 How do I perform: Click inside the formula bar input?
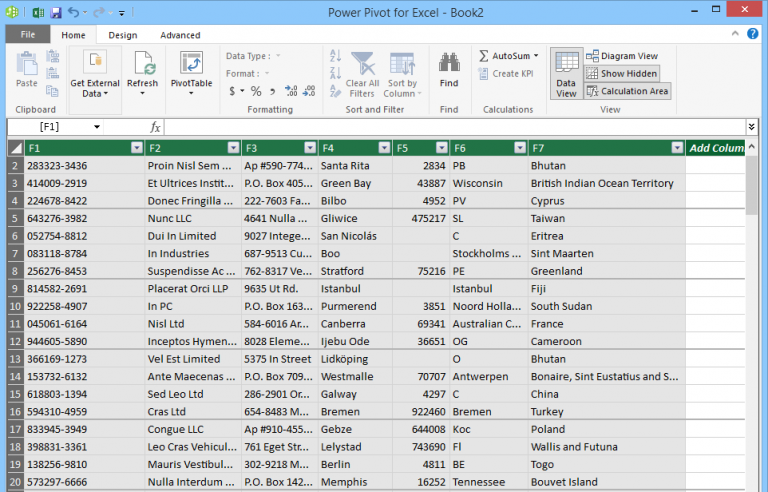[x=455, y=127]
